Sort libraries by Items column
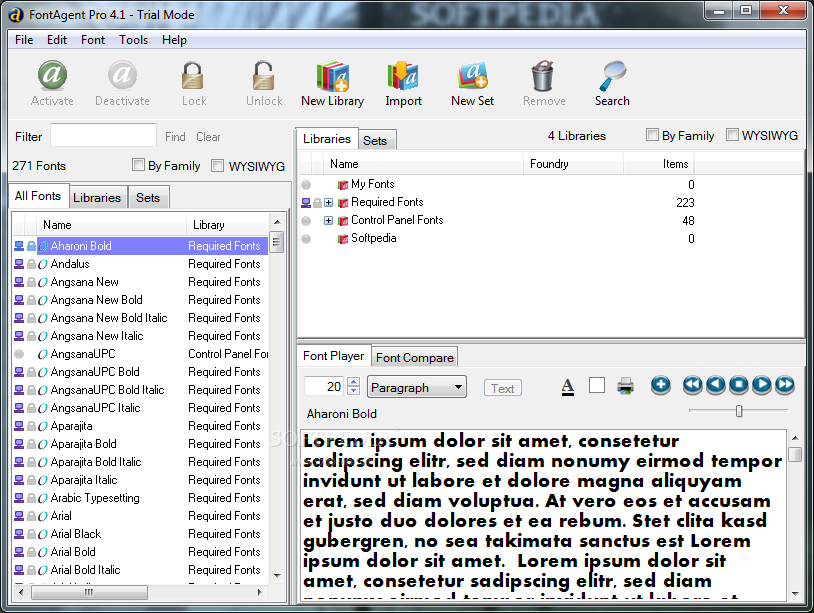This screenshot has height=613, width=814. (659, 164)
